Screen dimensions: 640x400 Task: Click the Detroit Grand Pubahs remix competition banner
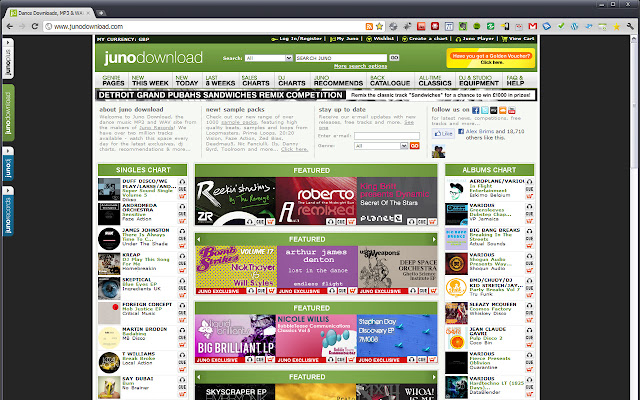(x=316, y=95)
